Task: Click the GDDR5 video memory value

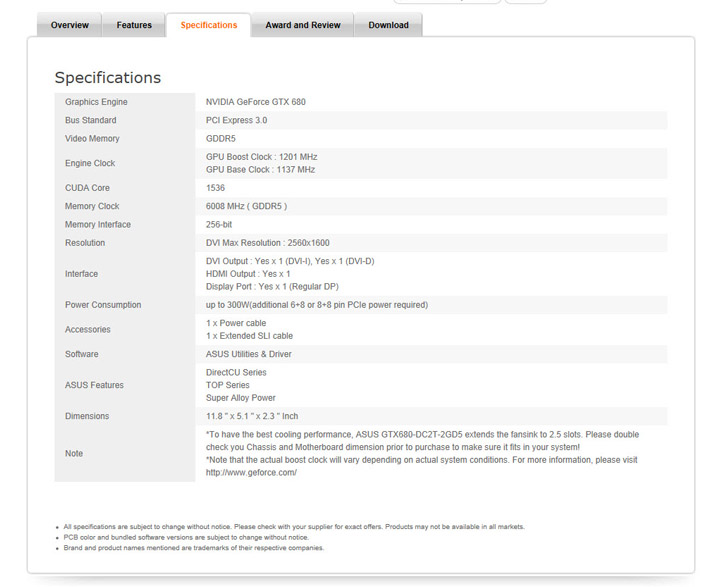Action: (x=220, y=139)
